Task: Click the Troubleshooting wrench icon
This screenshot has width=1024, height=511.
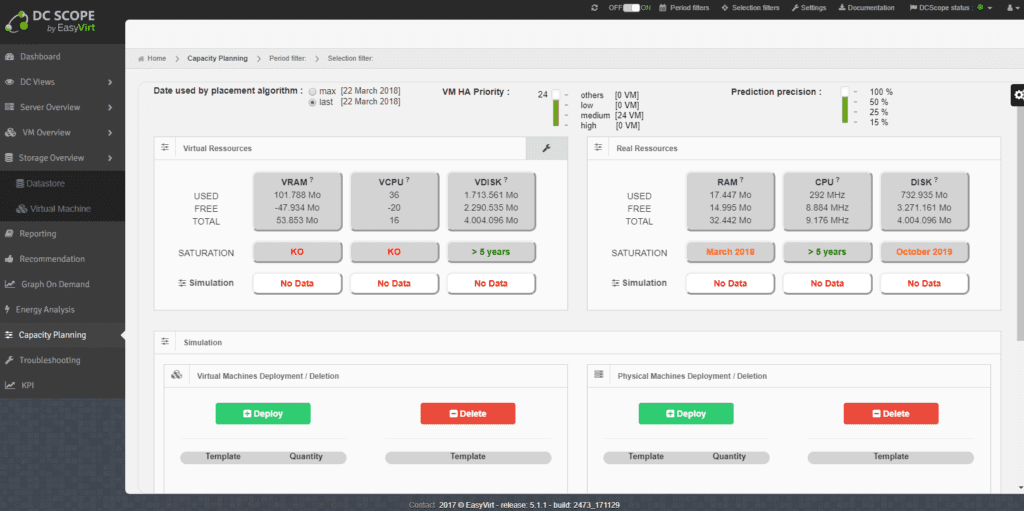Action: pos(9,360)
